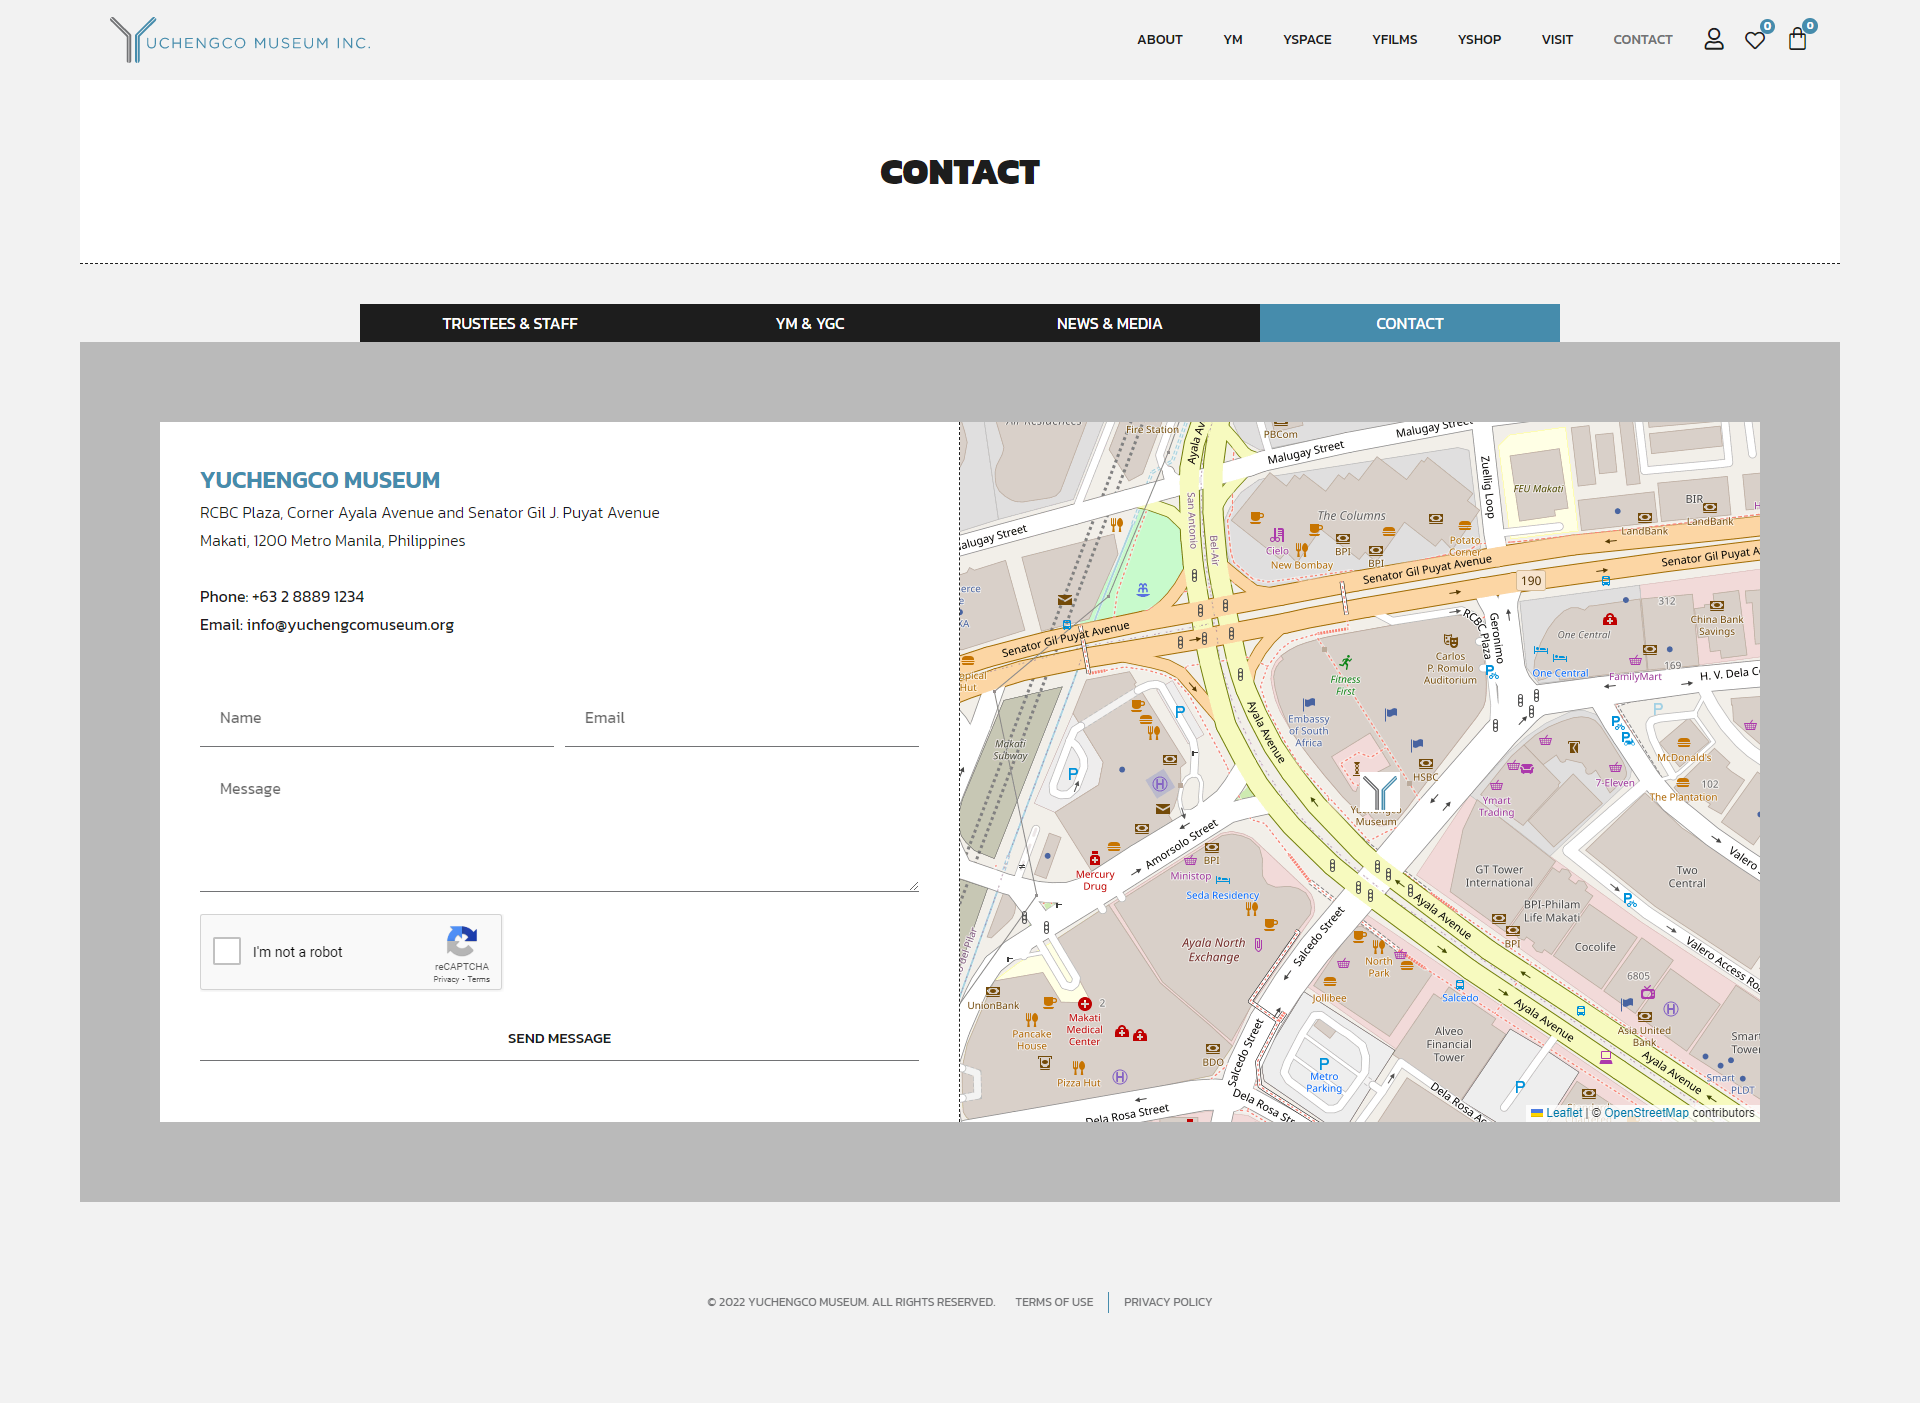1920x1403 pixels.
Task: Click The Columns label on map
Action: (1351, 516)
